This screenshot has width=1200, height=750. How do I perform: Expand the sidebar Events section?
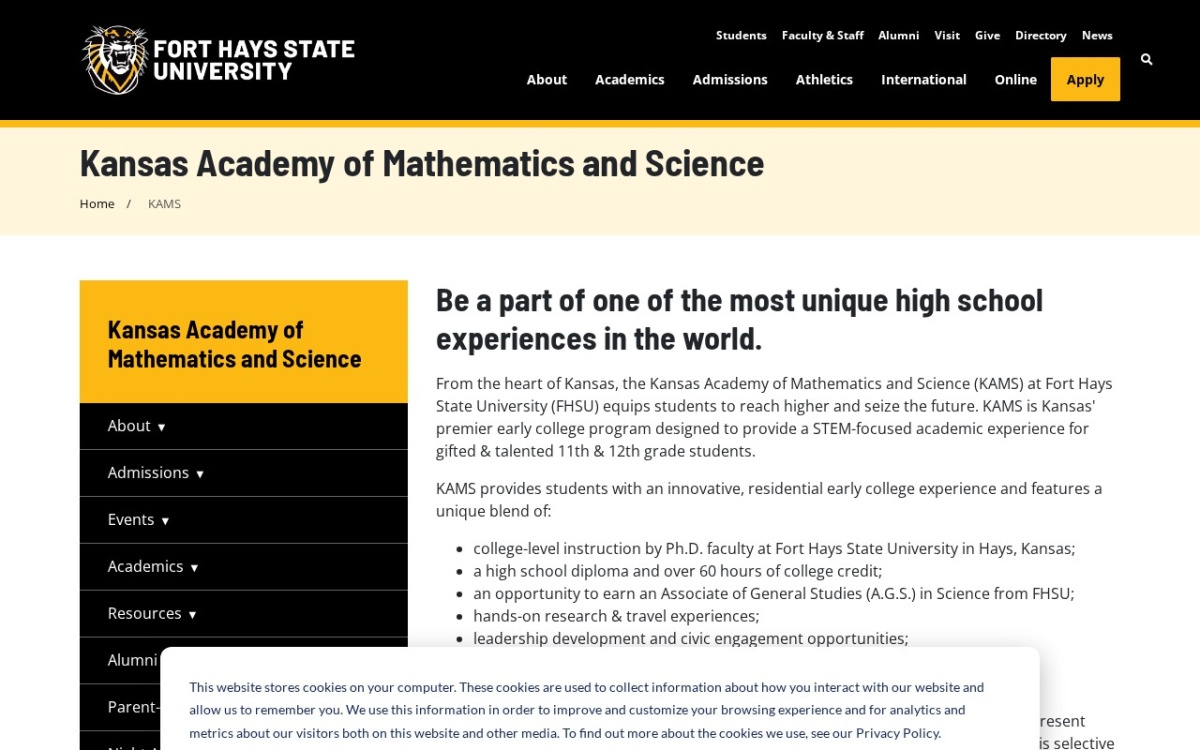pyautogui.click(x=244, y=520)
